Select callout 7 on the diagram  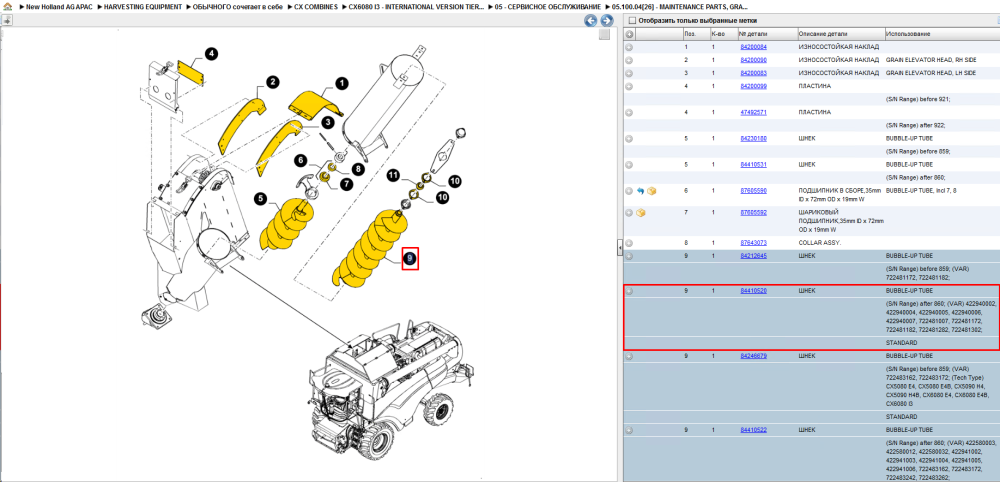click(346, 184)
